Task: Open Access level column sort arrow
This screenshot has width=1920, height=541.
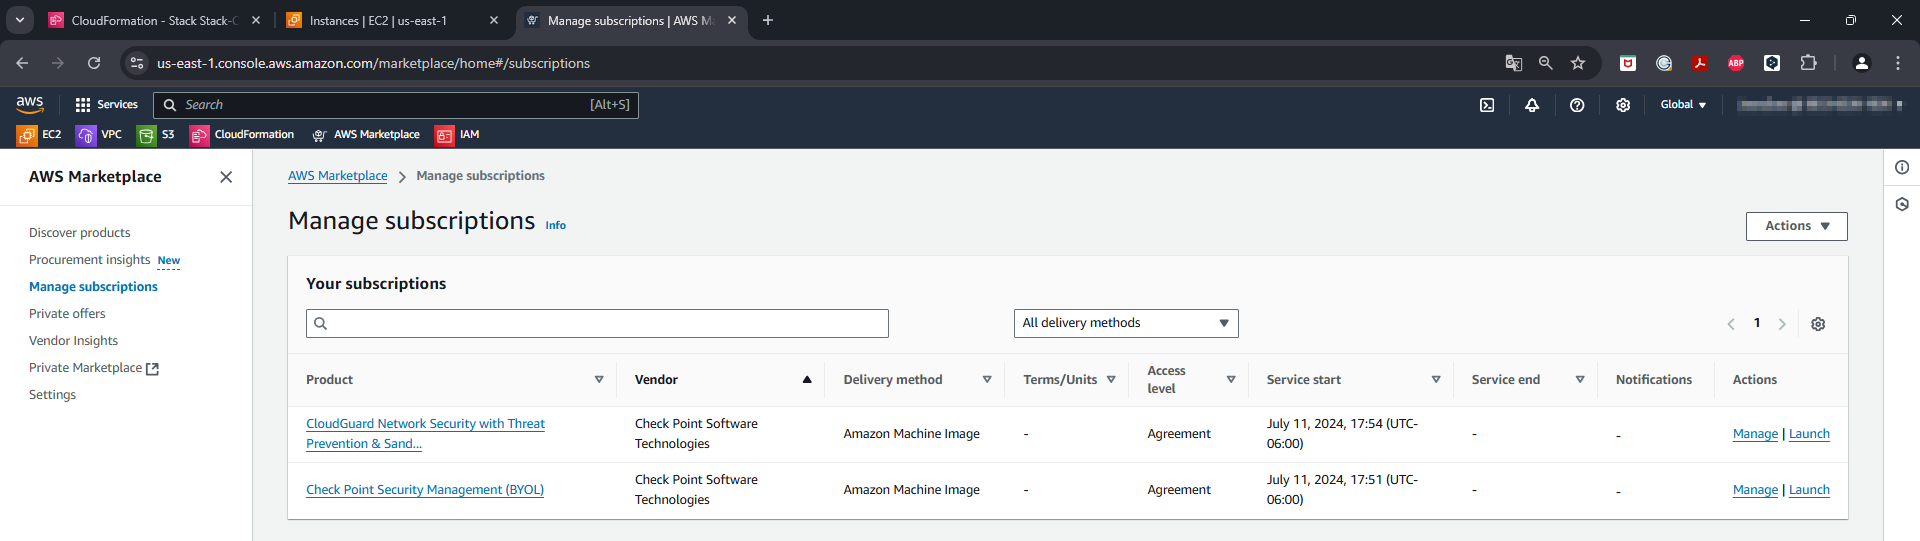Action: pos(1231,380)
